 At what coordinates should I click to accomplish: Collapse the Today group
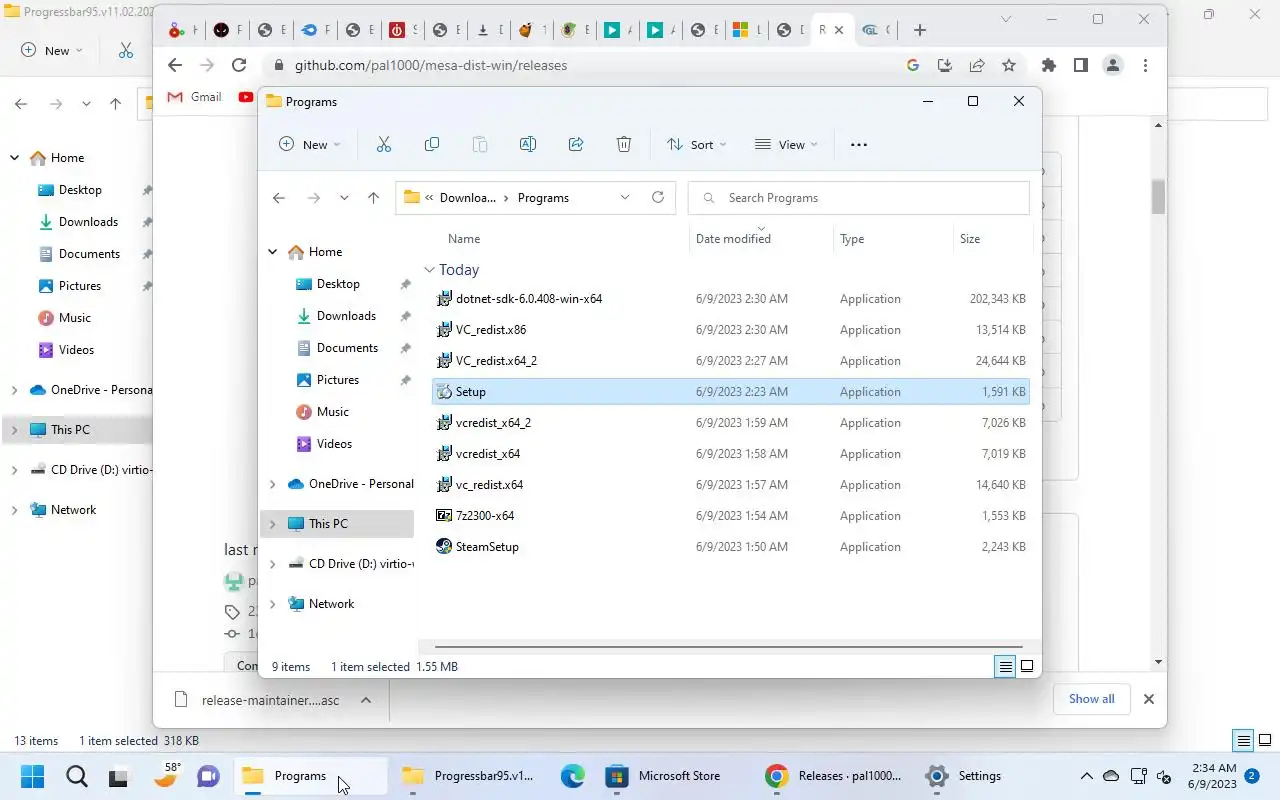[429, 270]
